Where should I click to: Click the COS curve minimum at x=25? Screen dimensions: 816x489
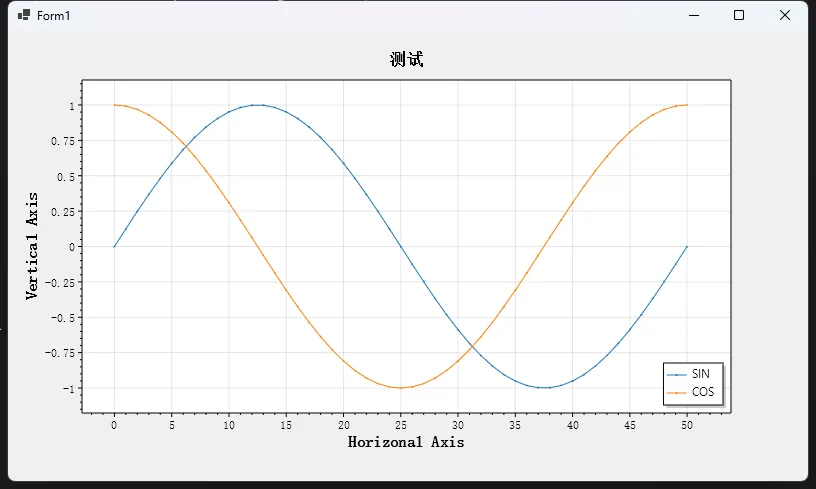coord(401,388)
